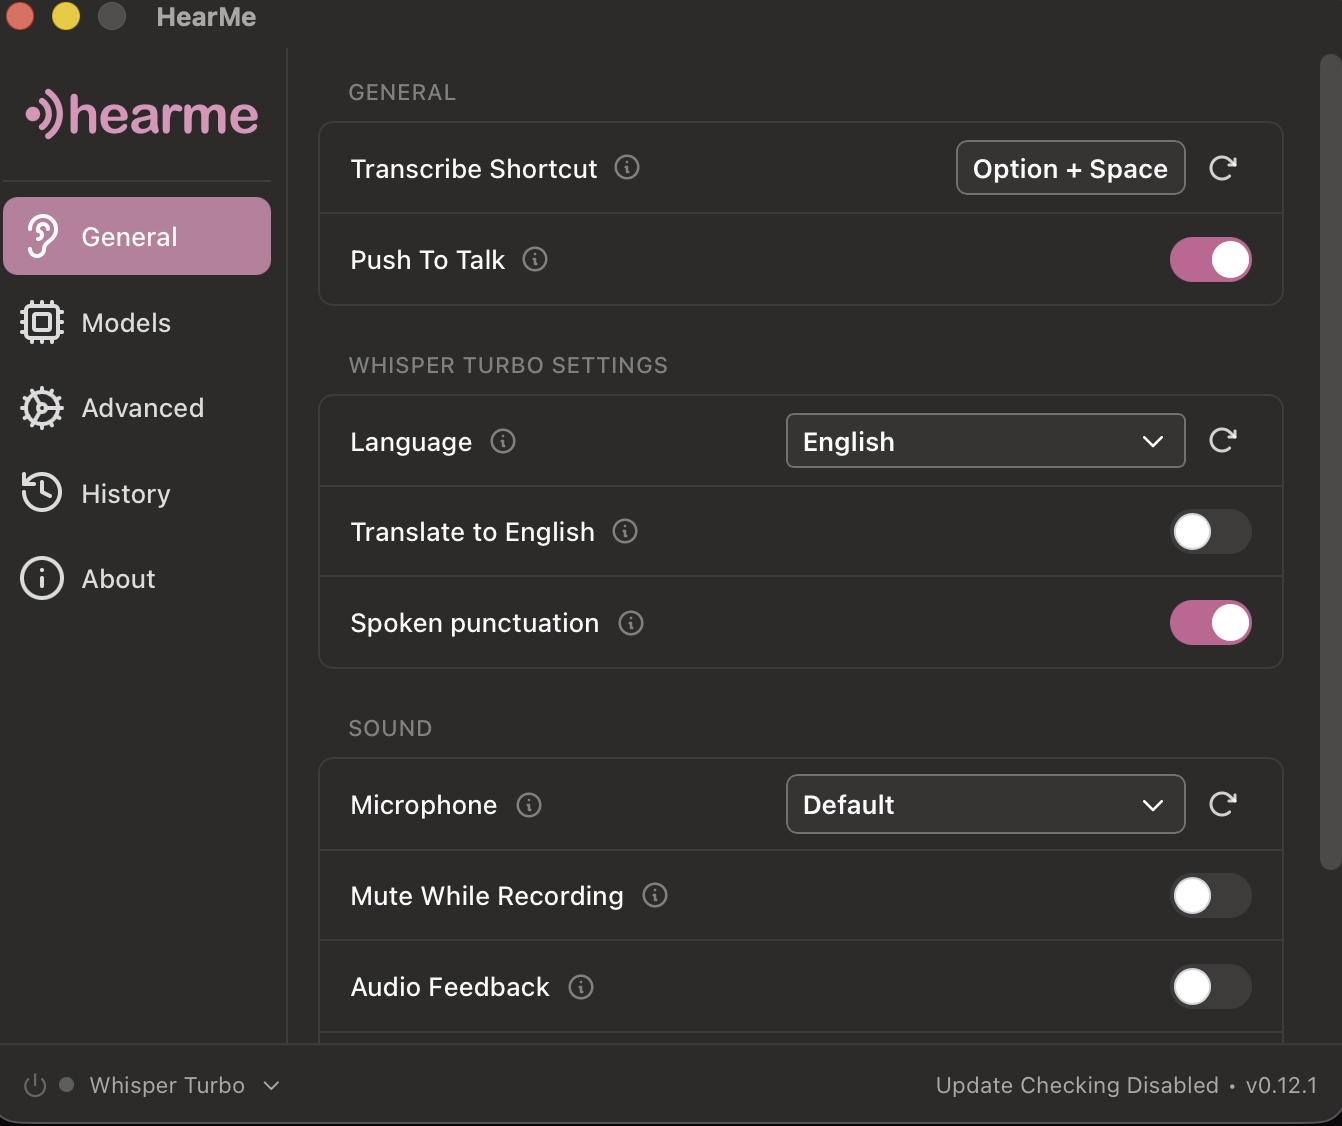Click the hearme logo
This screenshot has height=1126, width=1342.
pos(141,115)
